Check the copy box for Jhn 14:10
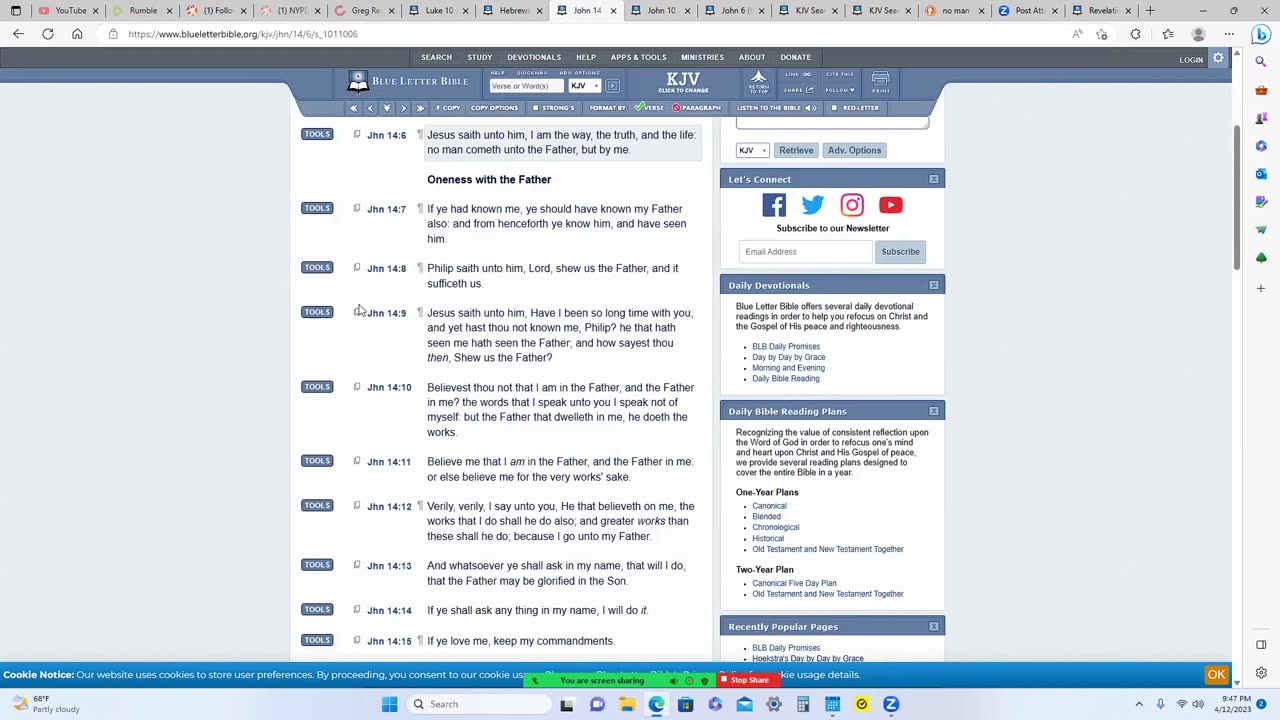 point(357,386)
